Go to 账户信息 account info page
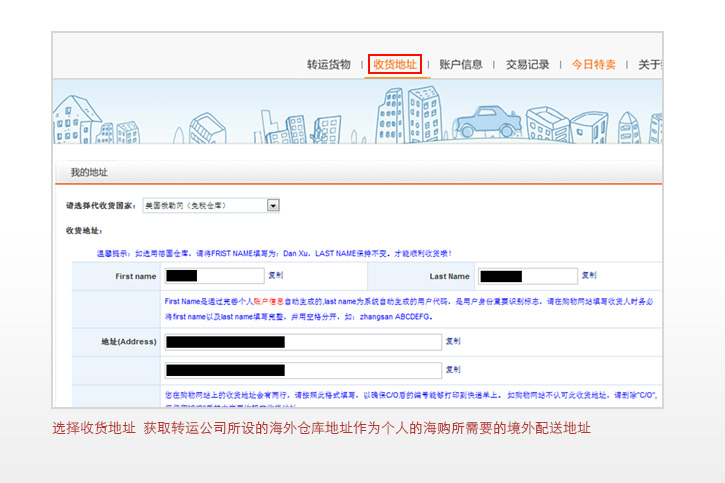This screenshot has height=483, width=725. [461, 65]
